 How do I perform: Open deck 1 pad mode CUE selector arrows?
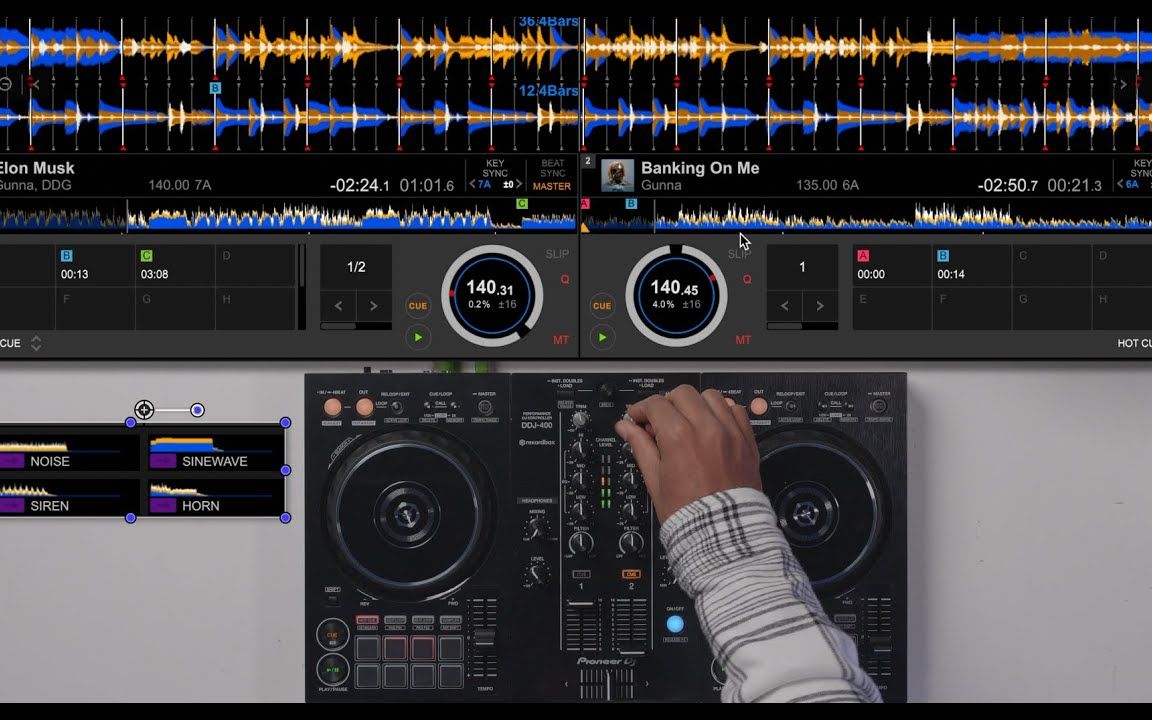click(35, 343)
